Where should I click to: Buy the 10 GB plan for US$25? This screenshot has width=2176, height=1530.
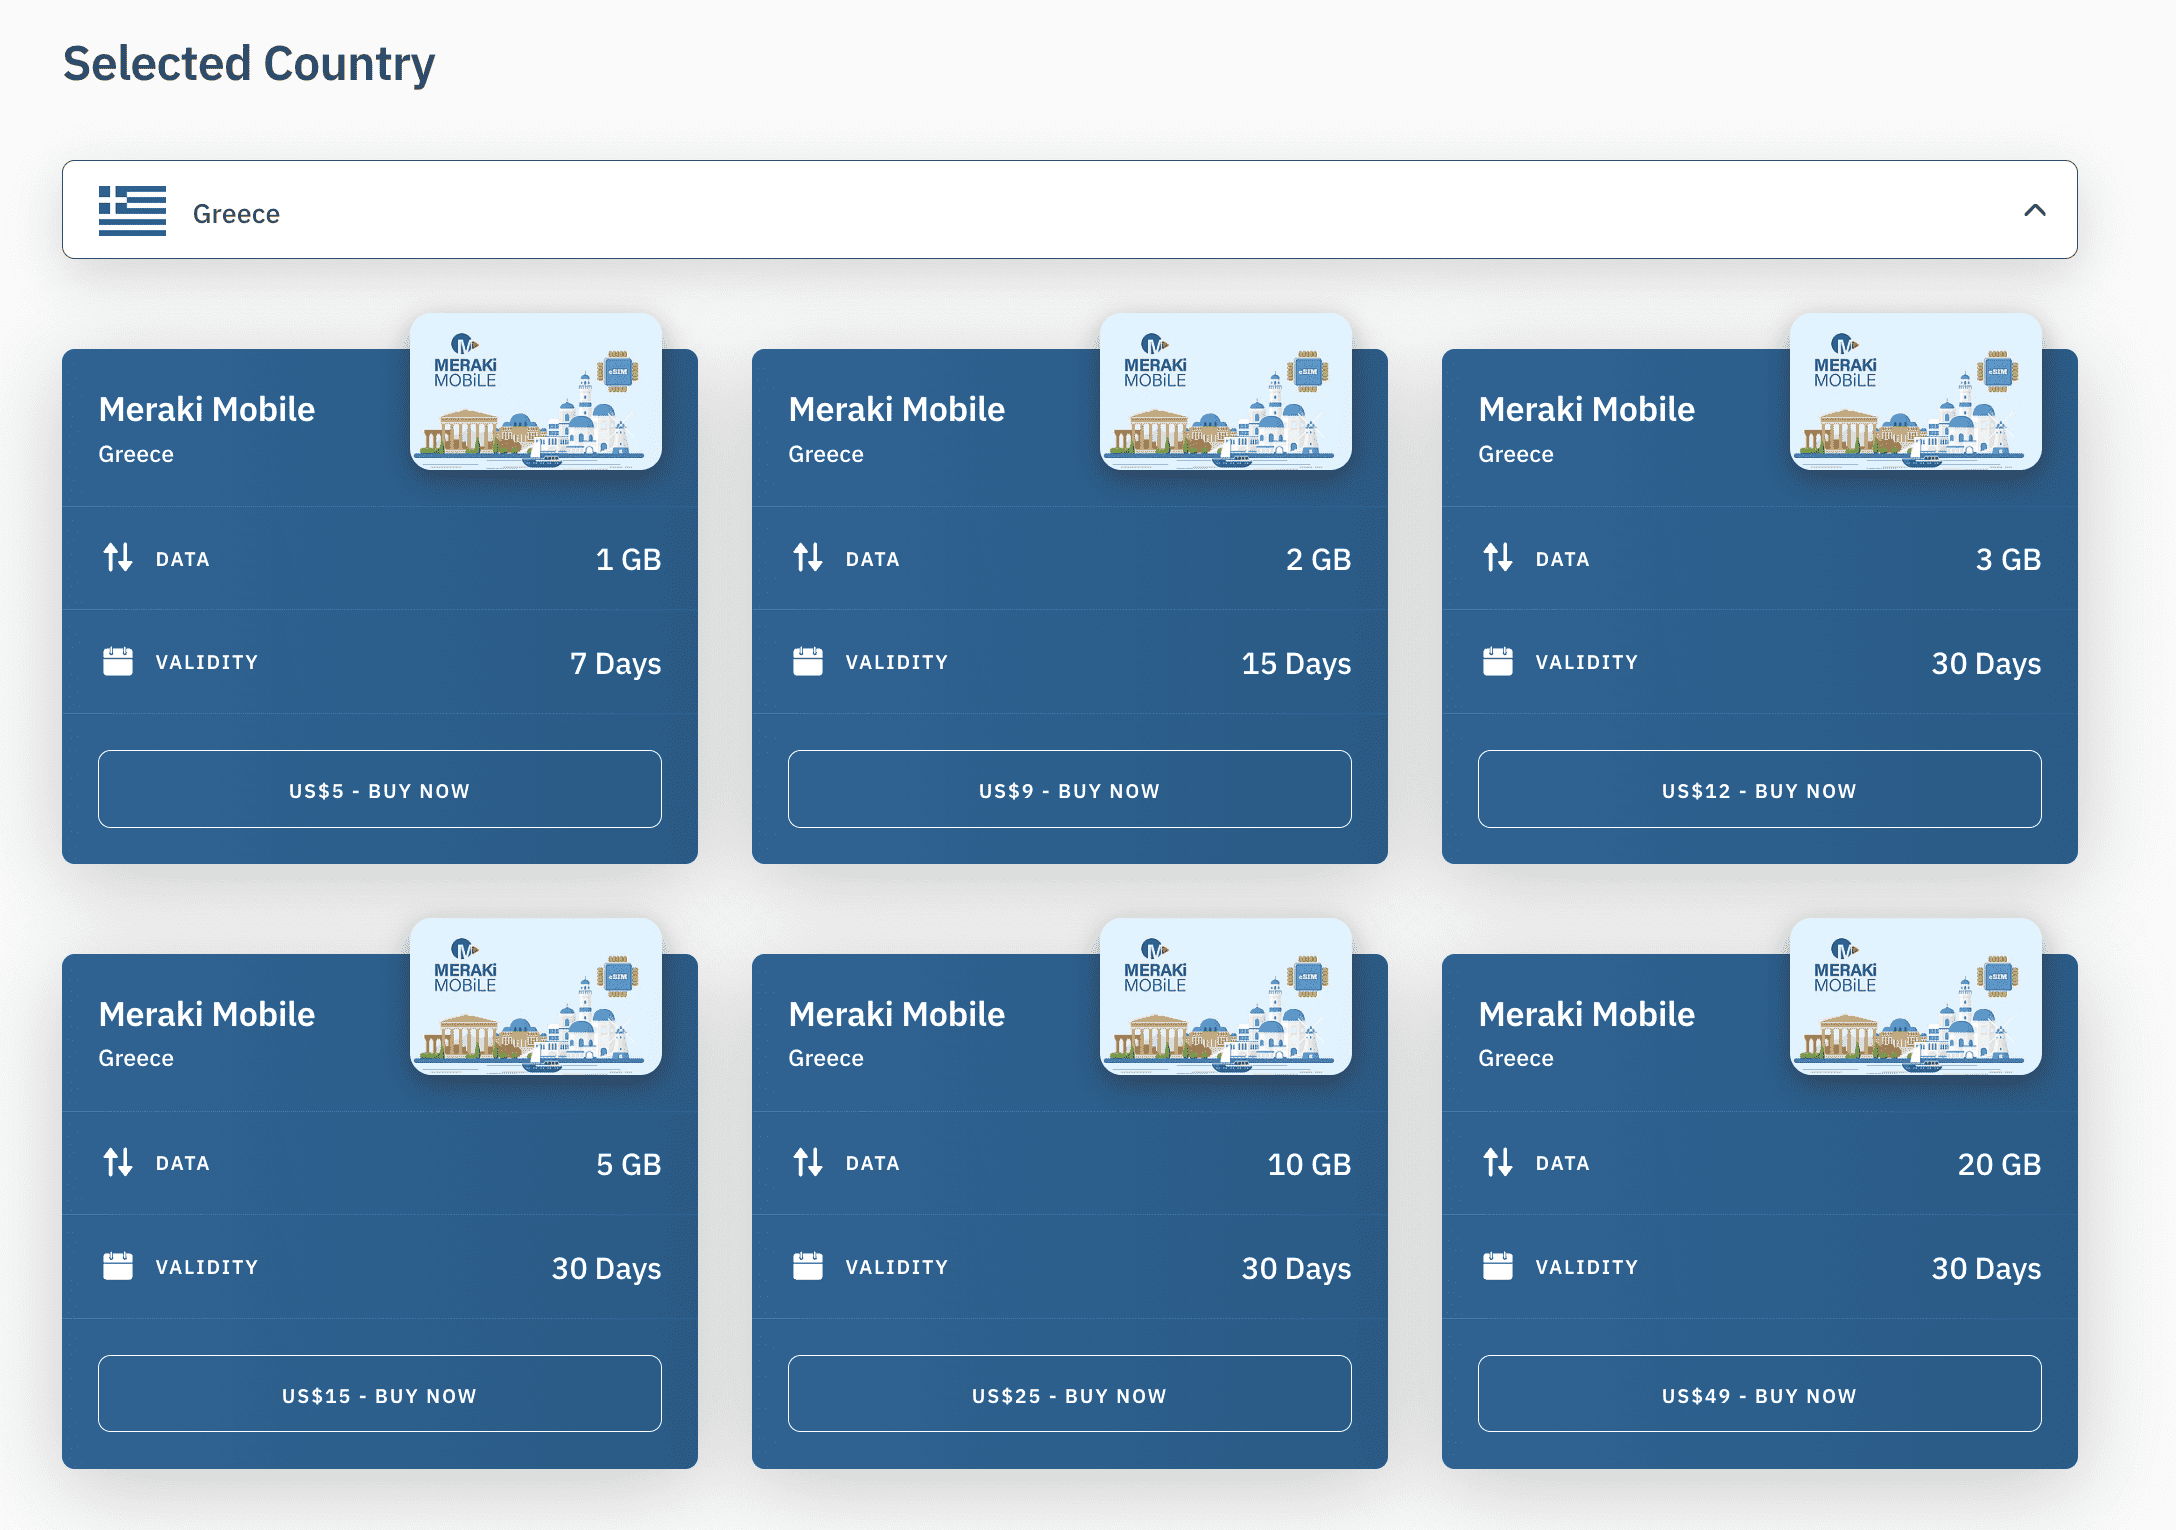click(1069, 1394)
